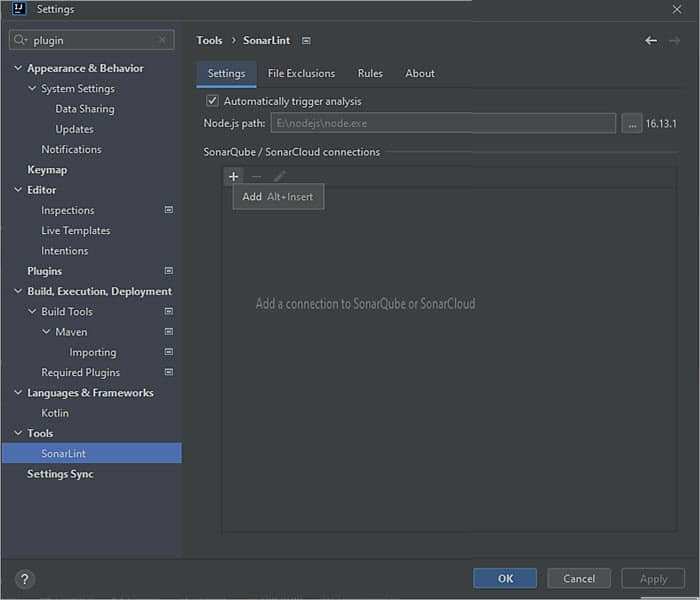Click the Apply button
The height and width of the screenshot is (600, 700).
pos(653,579)
